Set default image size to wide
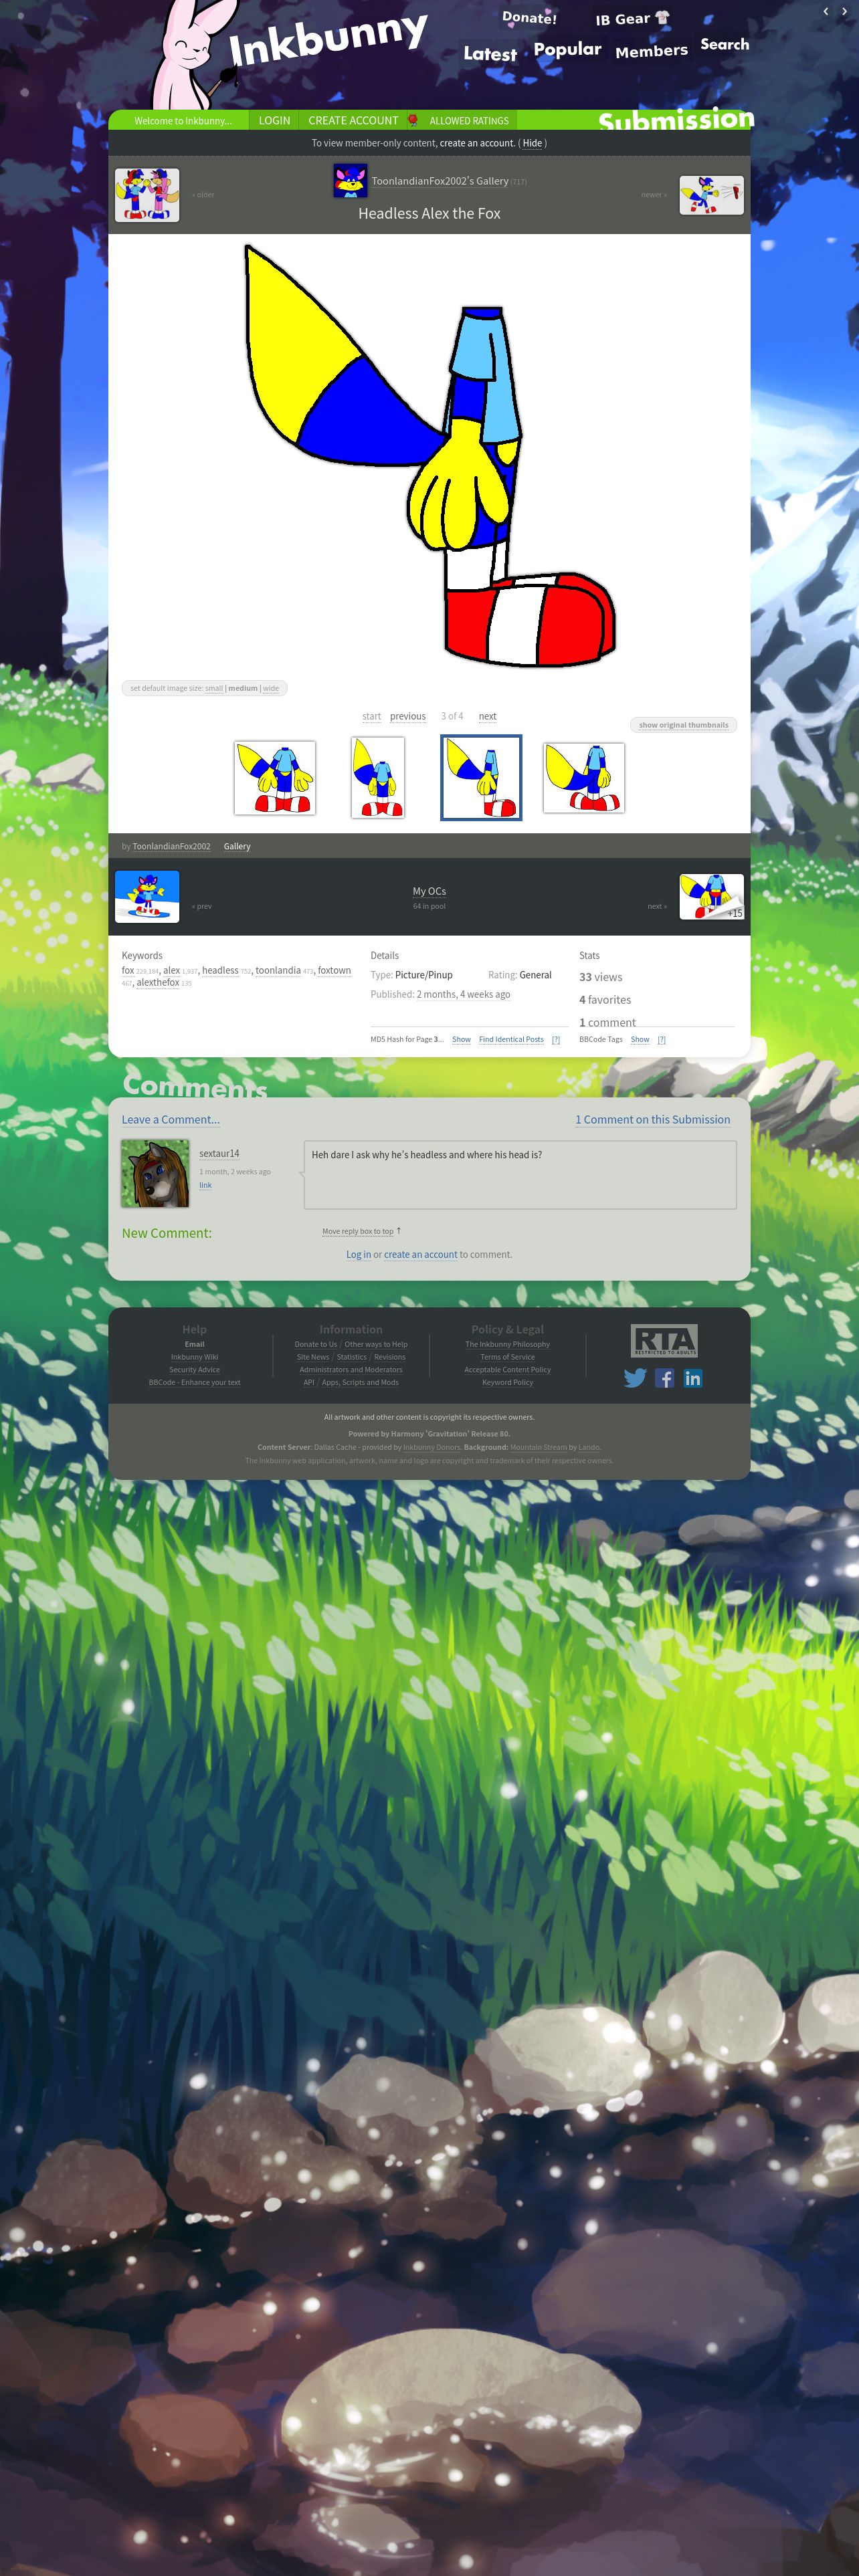The image size is (859, 2576). click(x=271, y=688)
